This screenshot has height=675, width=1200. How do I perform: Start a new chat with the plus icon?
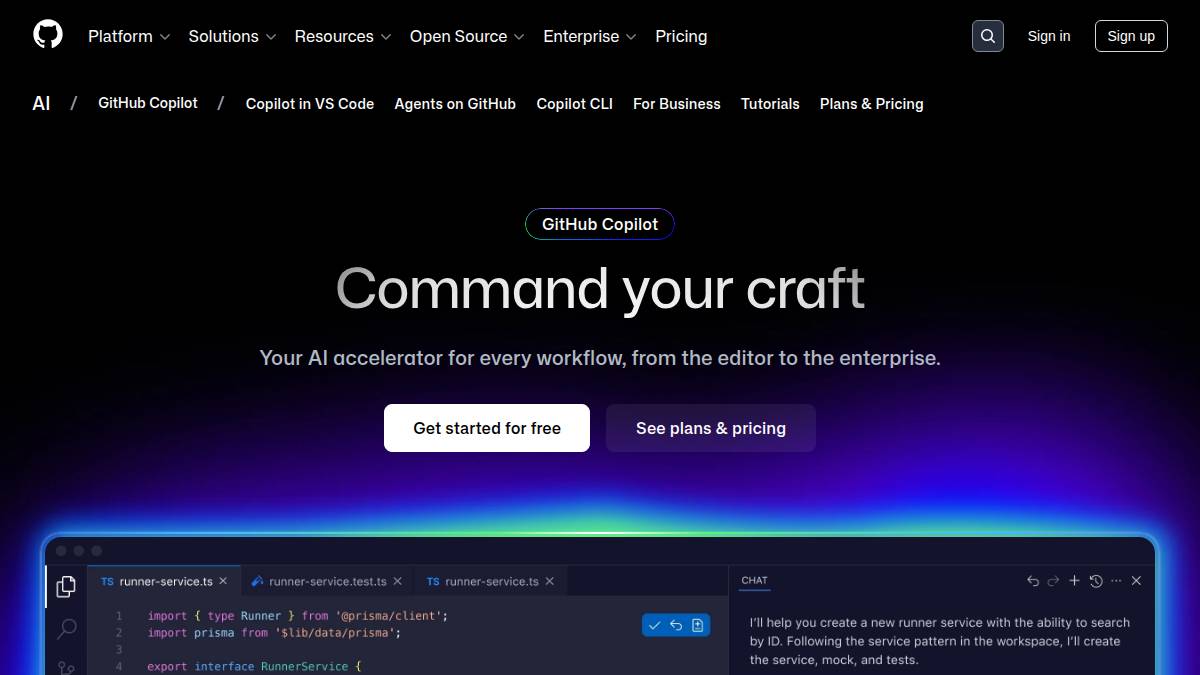click(1074, 581)
